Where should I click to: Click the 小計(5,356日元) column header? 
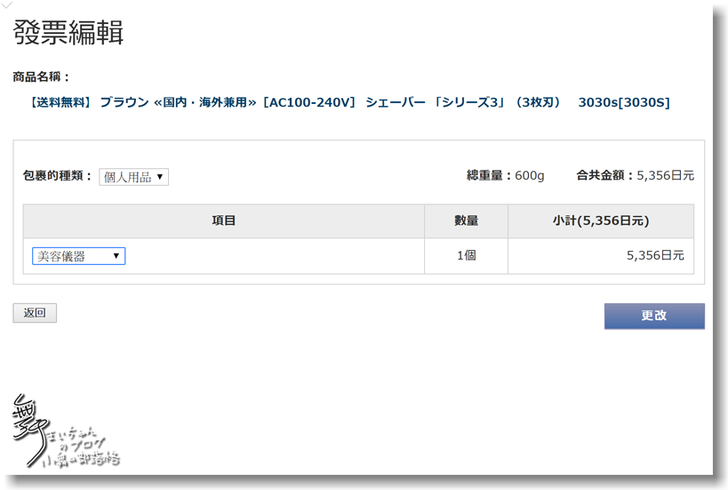click(600, 221)
